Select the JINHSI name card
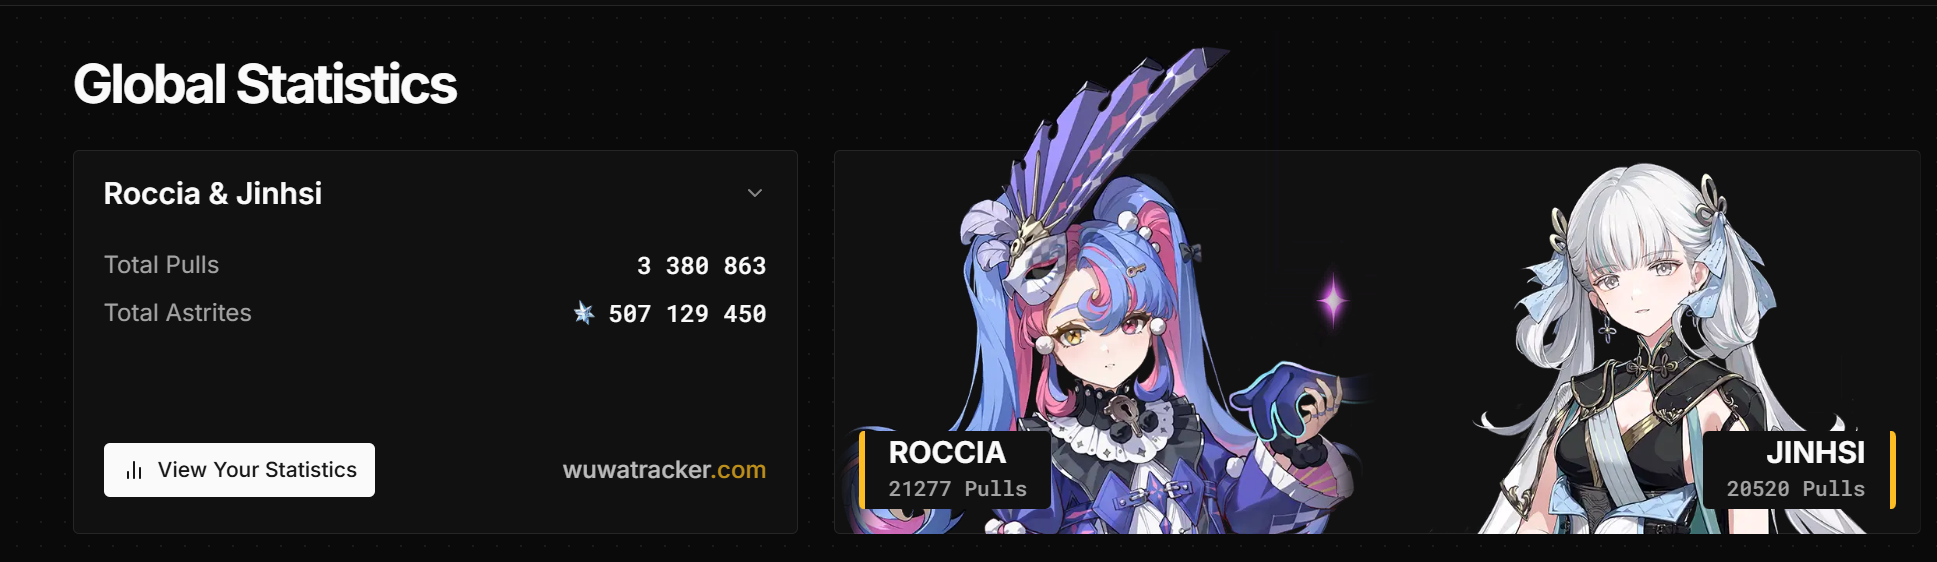Image resolution: width=1937 pixels, height=562 pixels. (x=1799, y=469)
